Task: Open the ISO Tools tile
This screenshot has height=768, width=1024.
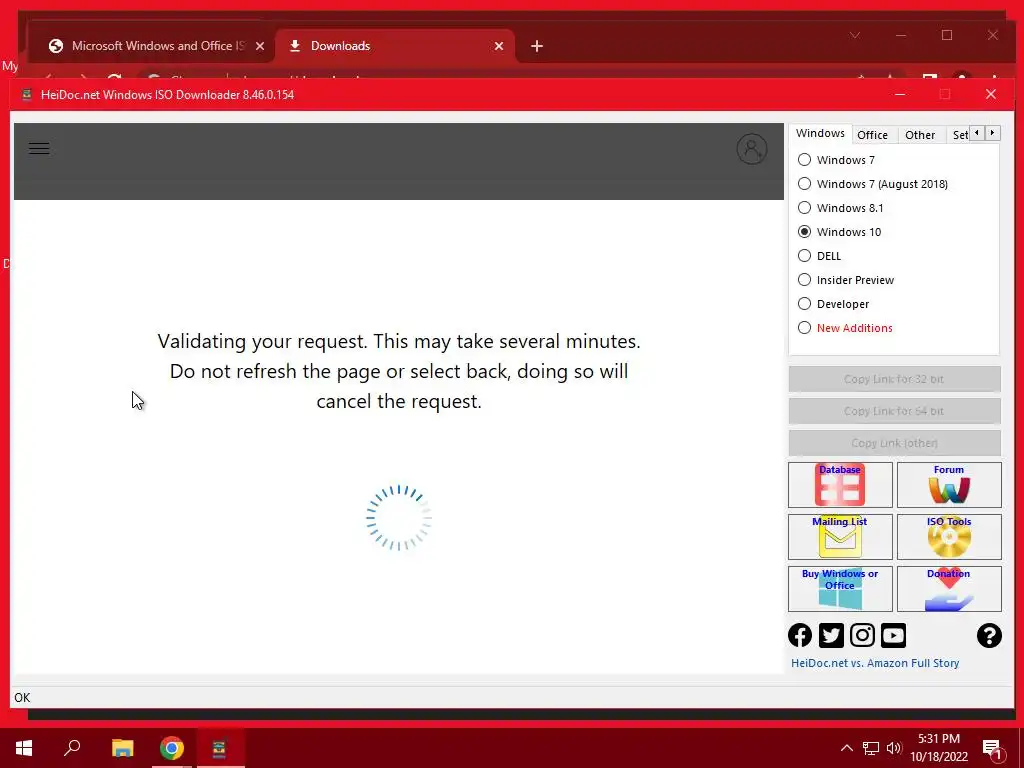Action: click(x=949, y=537)
